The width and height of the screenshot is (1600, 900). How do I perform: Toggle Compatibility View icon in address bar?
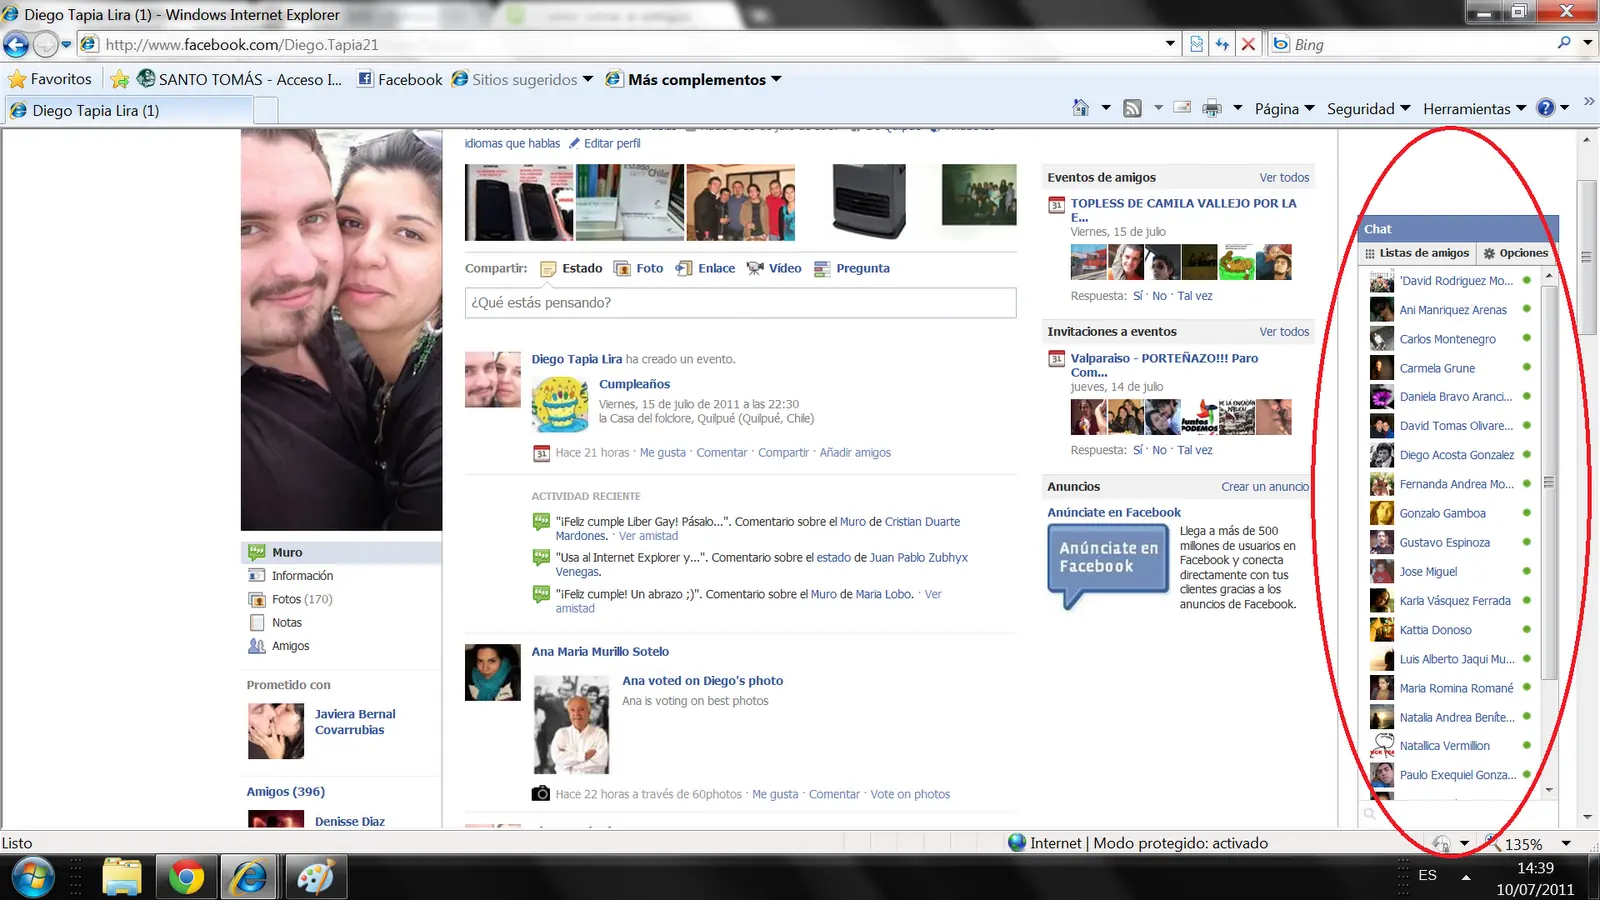click(1196, 44)
